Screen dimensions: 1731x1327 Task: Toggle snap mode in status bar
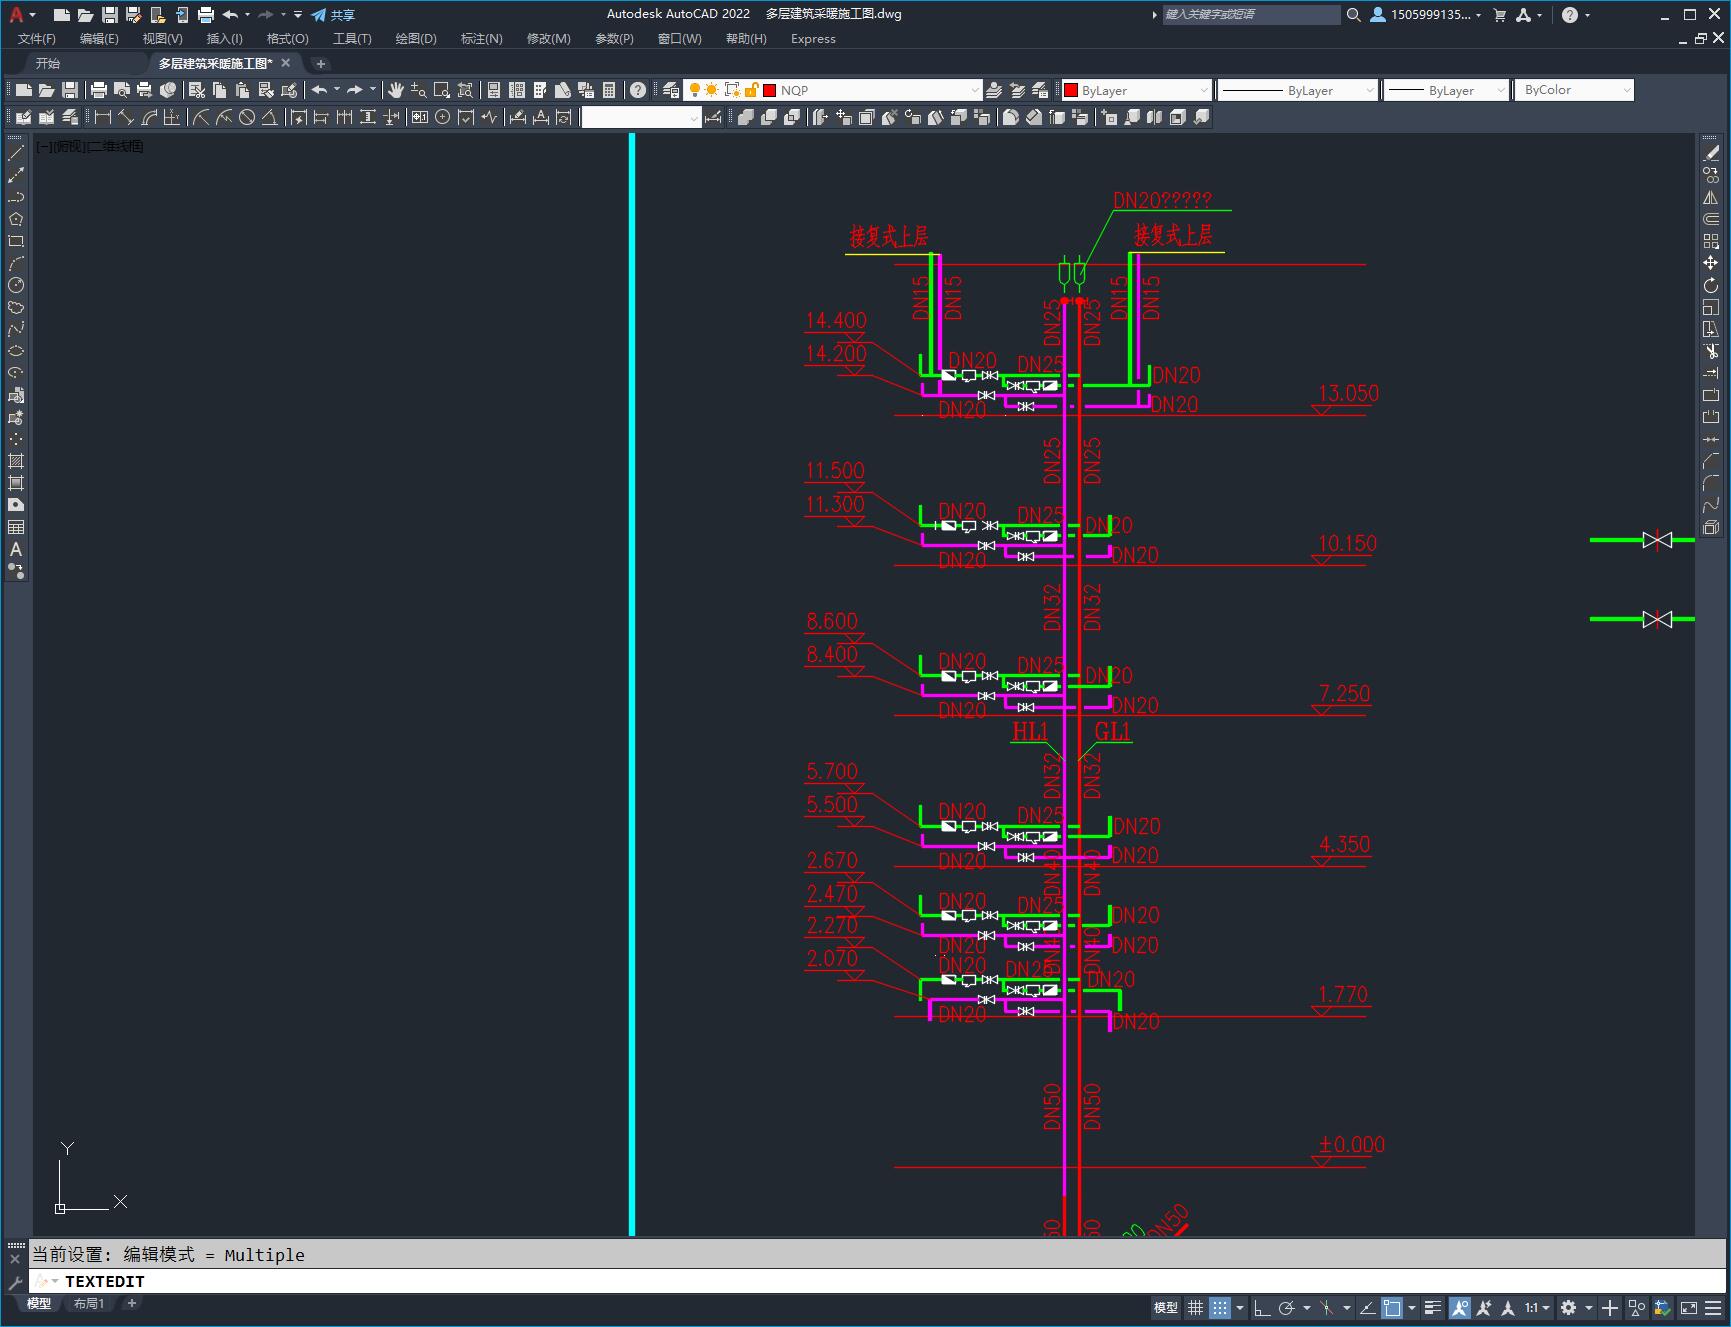(1220, 1307)
